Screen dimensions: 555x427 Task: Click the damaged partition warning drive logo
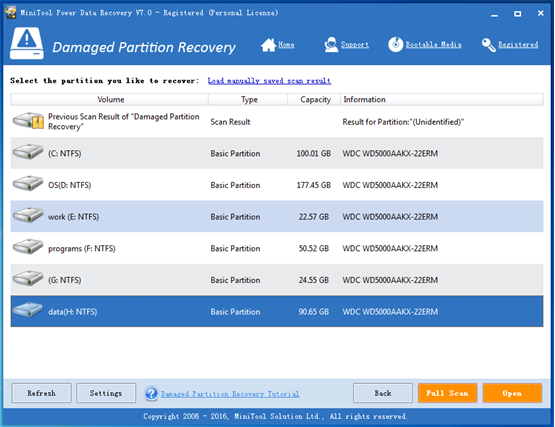click(27, 44)
